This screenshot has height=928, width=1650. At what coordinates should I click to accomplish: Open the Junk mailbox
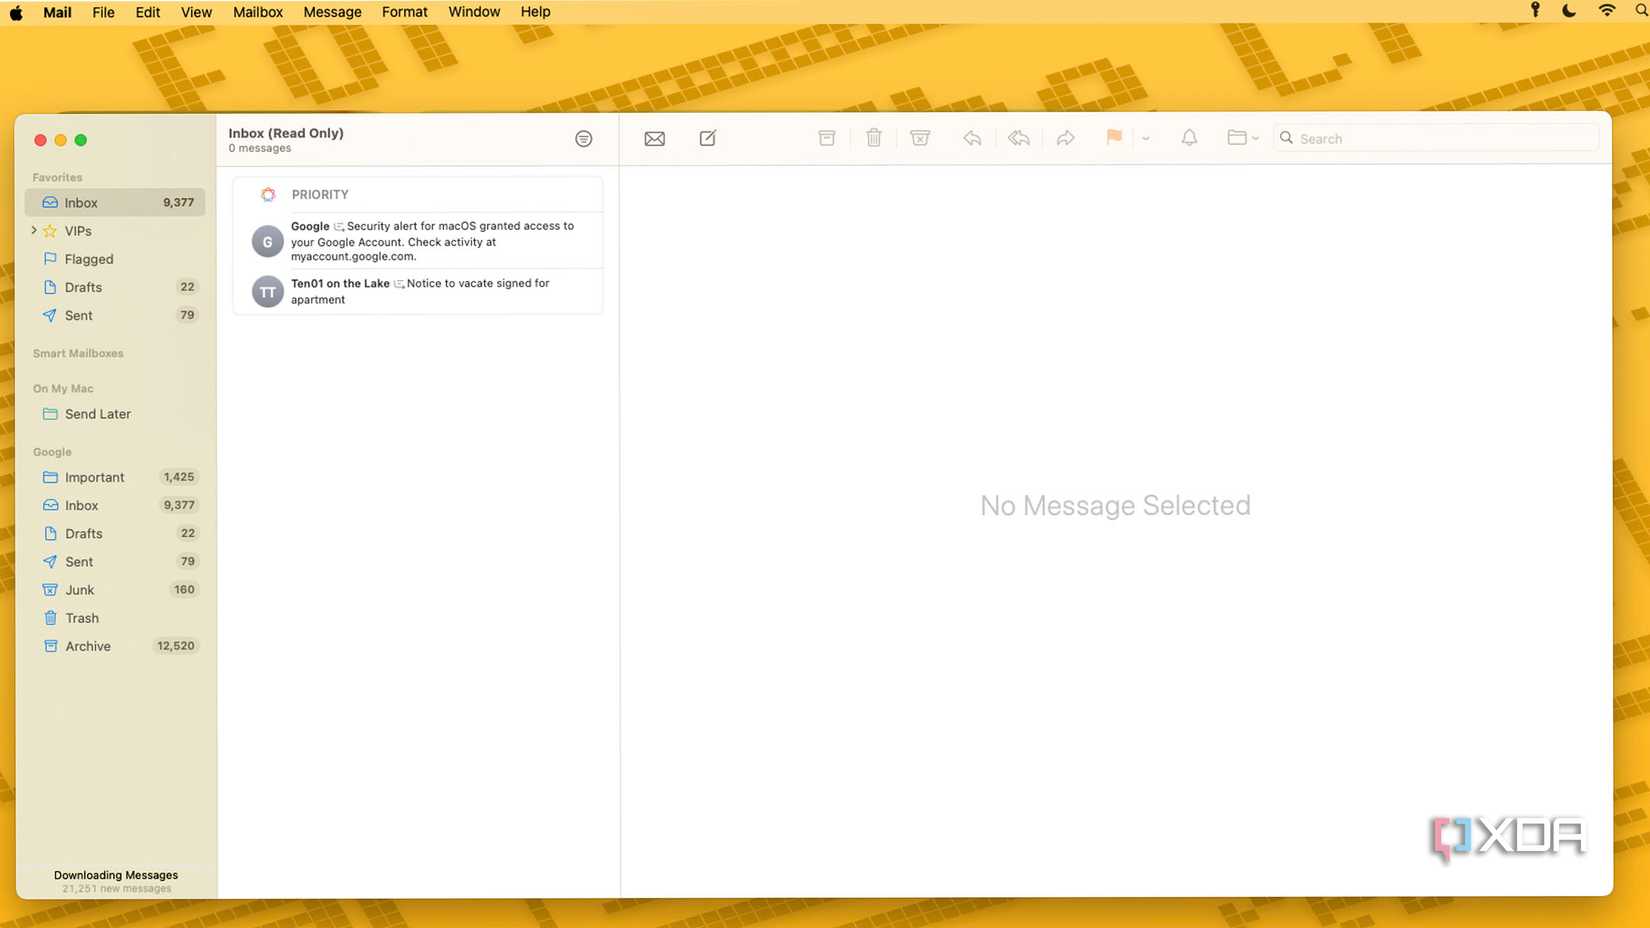click(115, 590)
